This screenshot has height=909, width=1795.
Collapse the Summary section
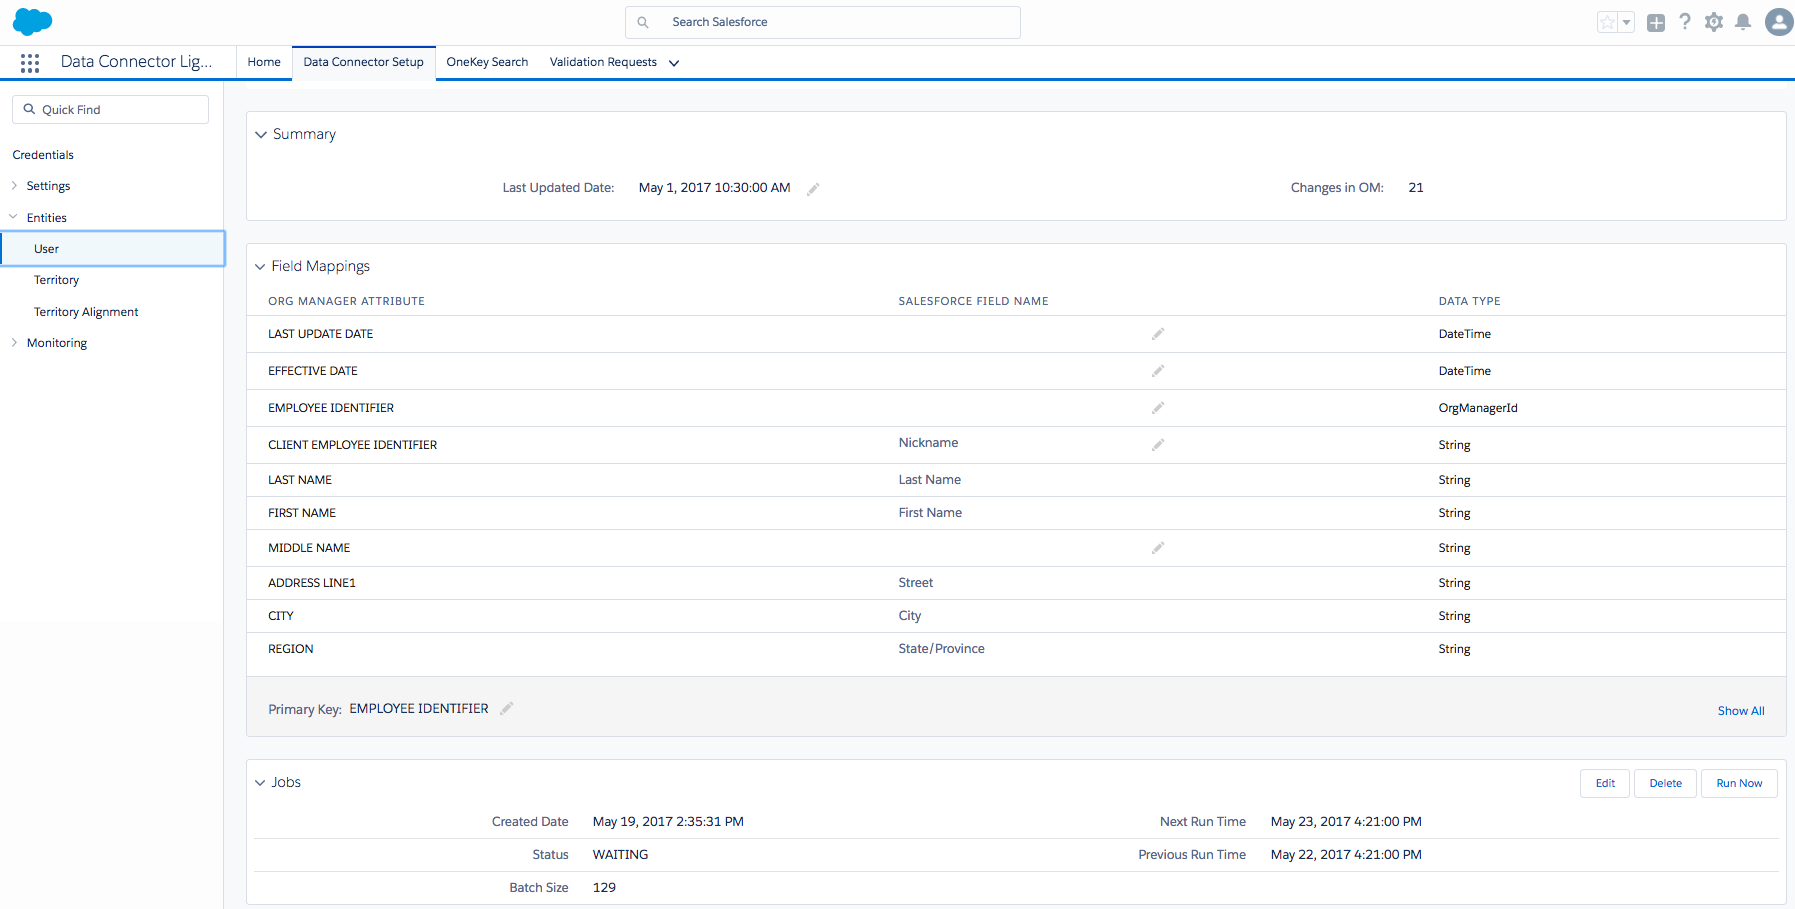261,135
